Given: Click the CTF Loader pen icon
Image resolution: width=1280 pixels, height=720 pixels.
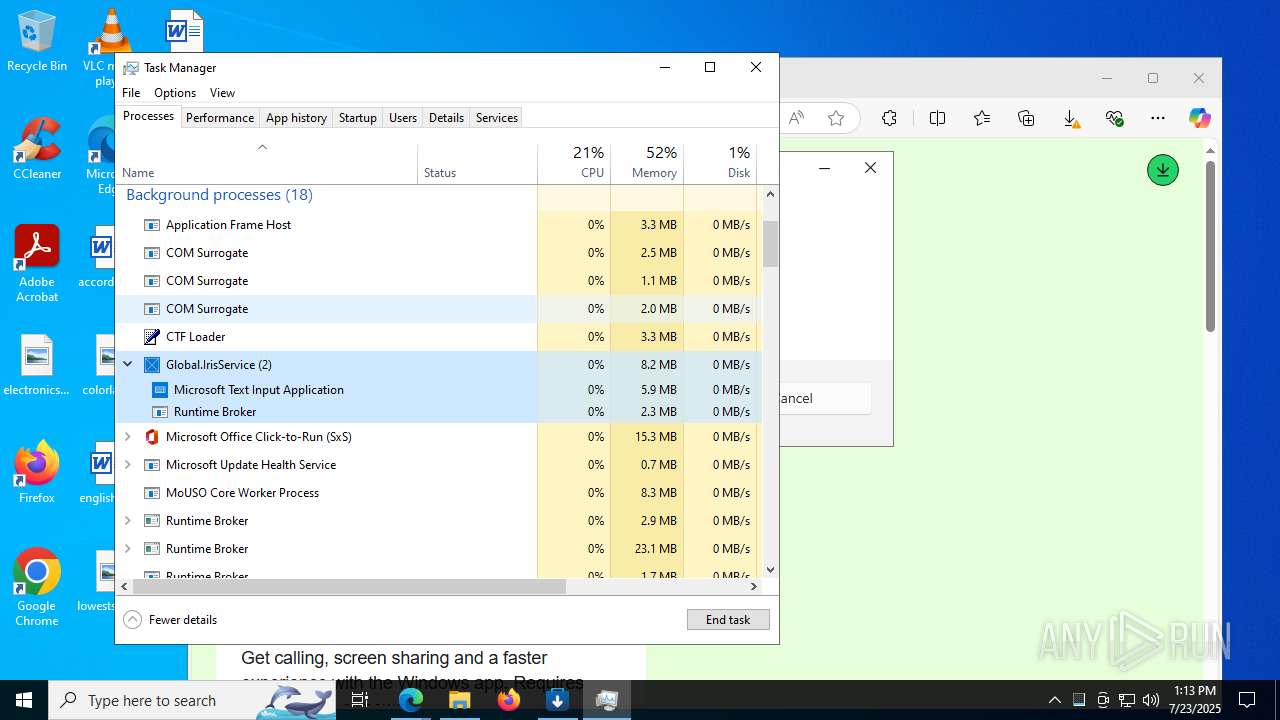Looking at the screenshot, I should [x=152, y=337].
